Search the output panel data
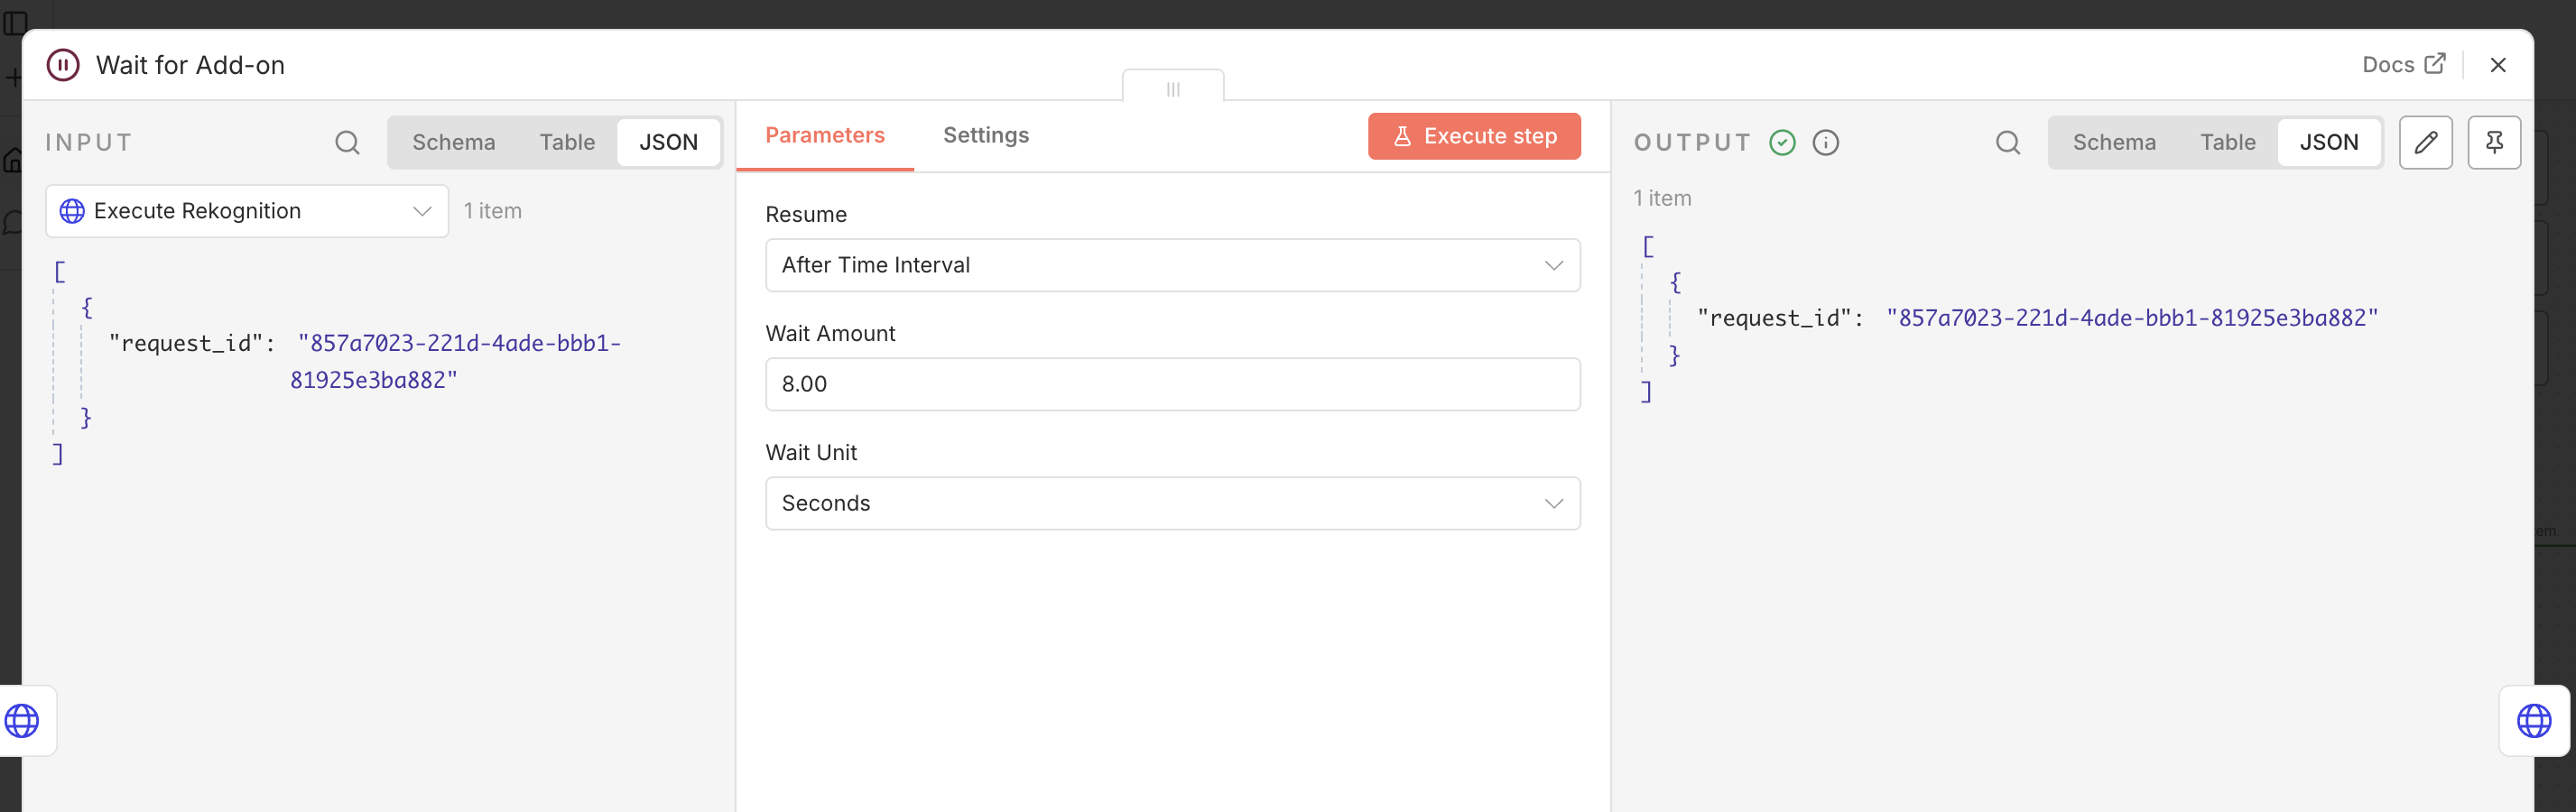 point(2008,143)
